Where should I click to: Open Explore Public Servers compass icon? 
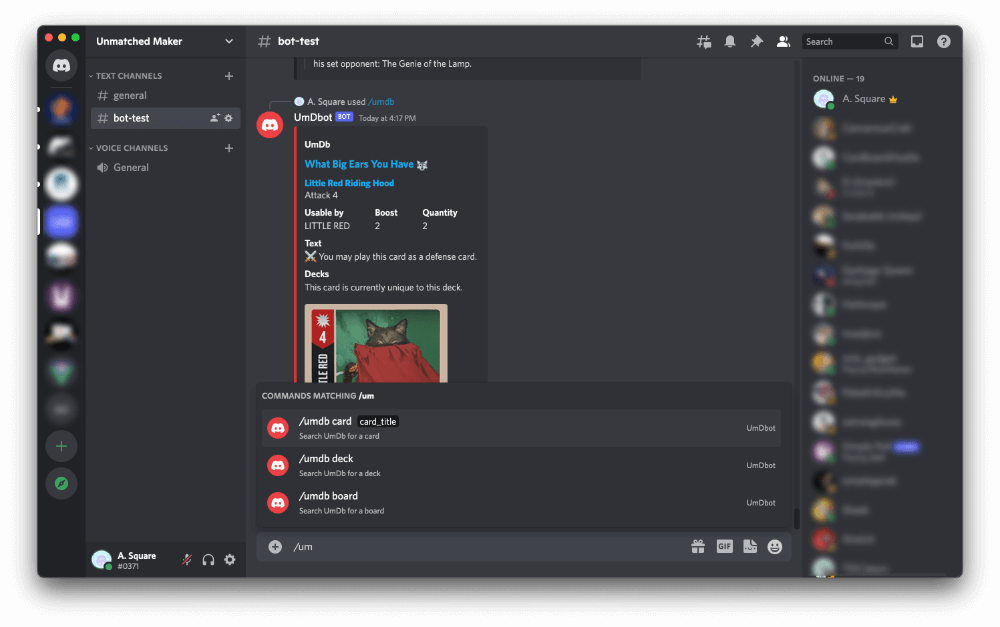(61, 483)
